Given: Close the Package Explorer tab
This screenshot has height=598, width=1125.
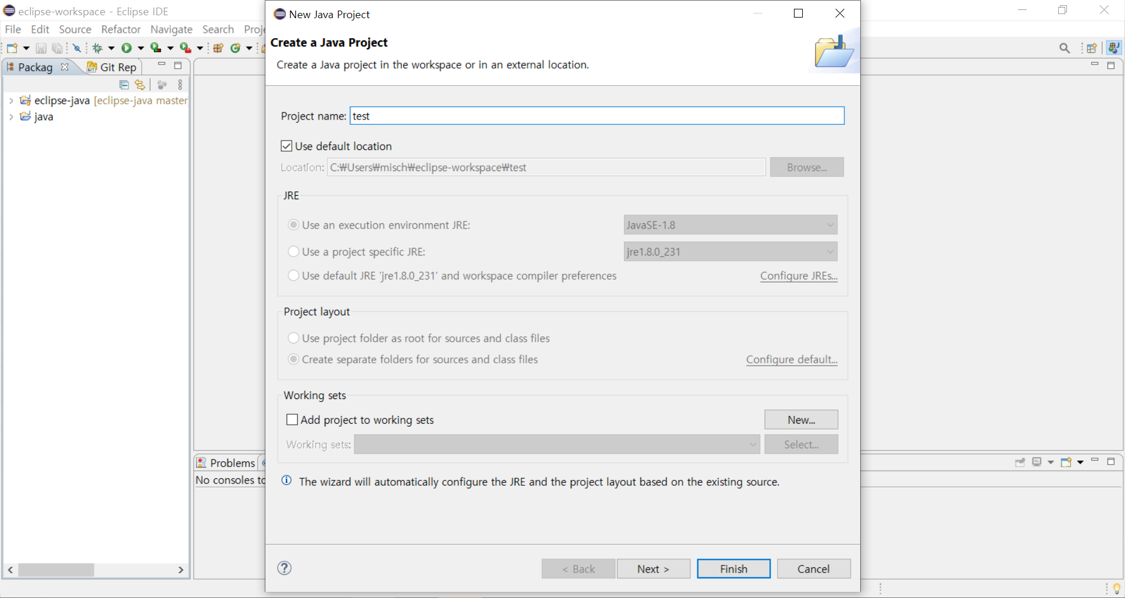Looking at the screenshot, I should [x=65, y=67].
